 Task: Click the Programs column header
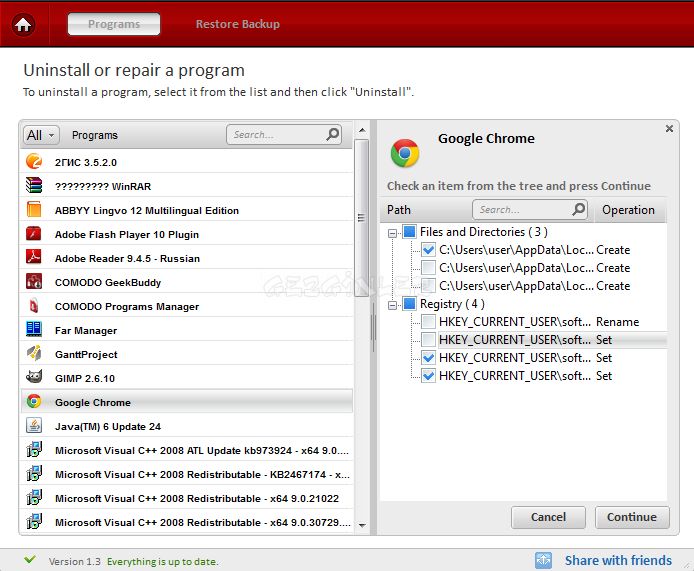click(x=95, y=135)
